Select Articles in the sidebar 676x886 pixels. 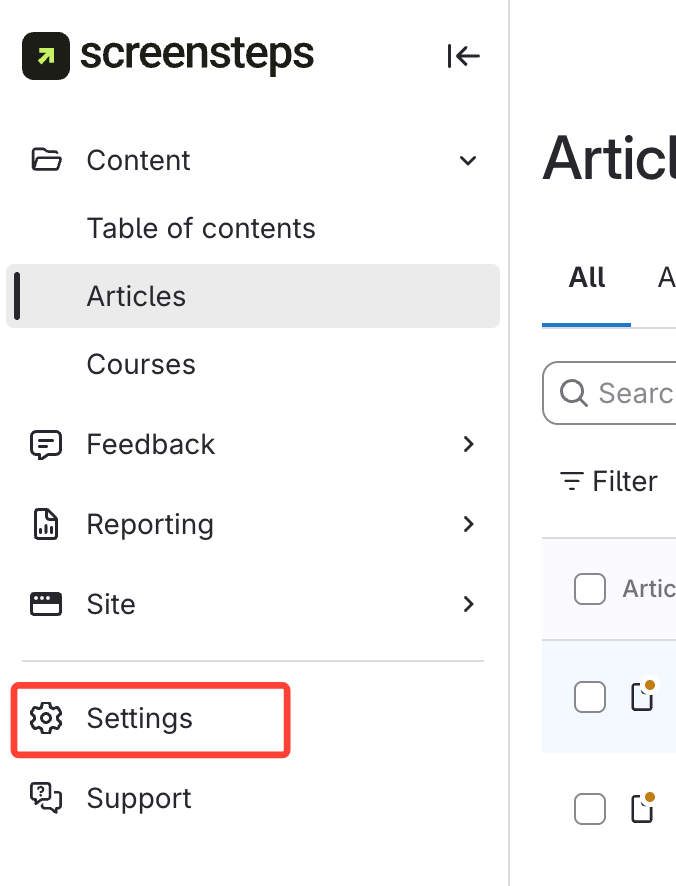point(136,296)
